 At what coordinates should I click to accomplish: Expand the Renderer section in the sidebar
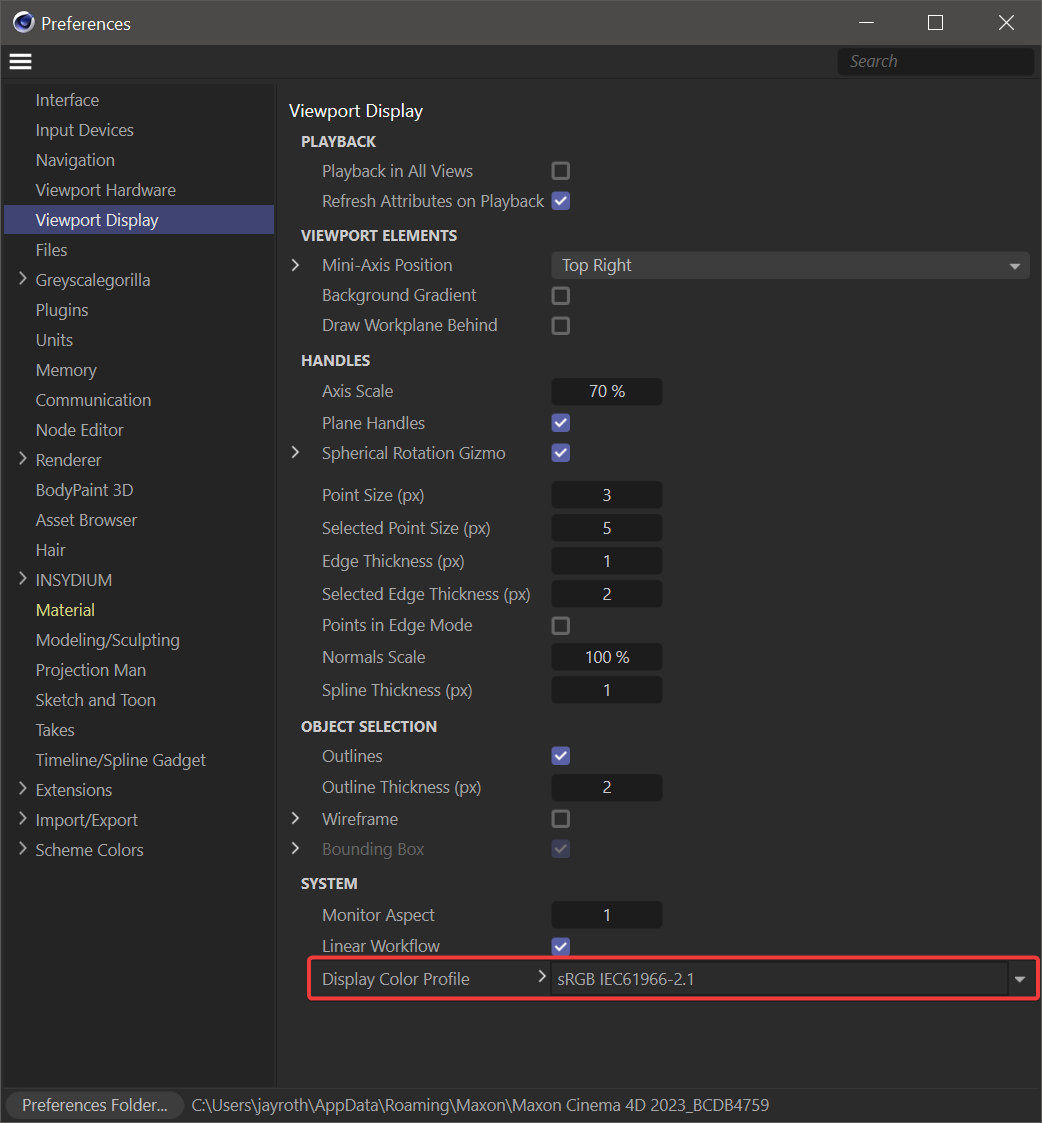(22, 459)
